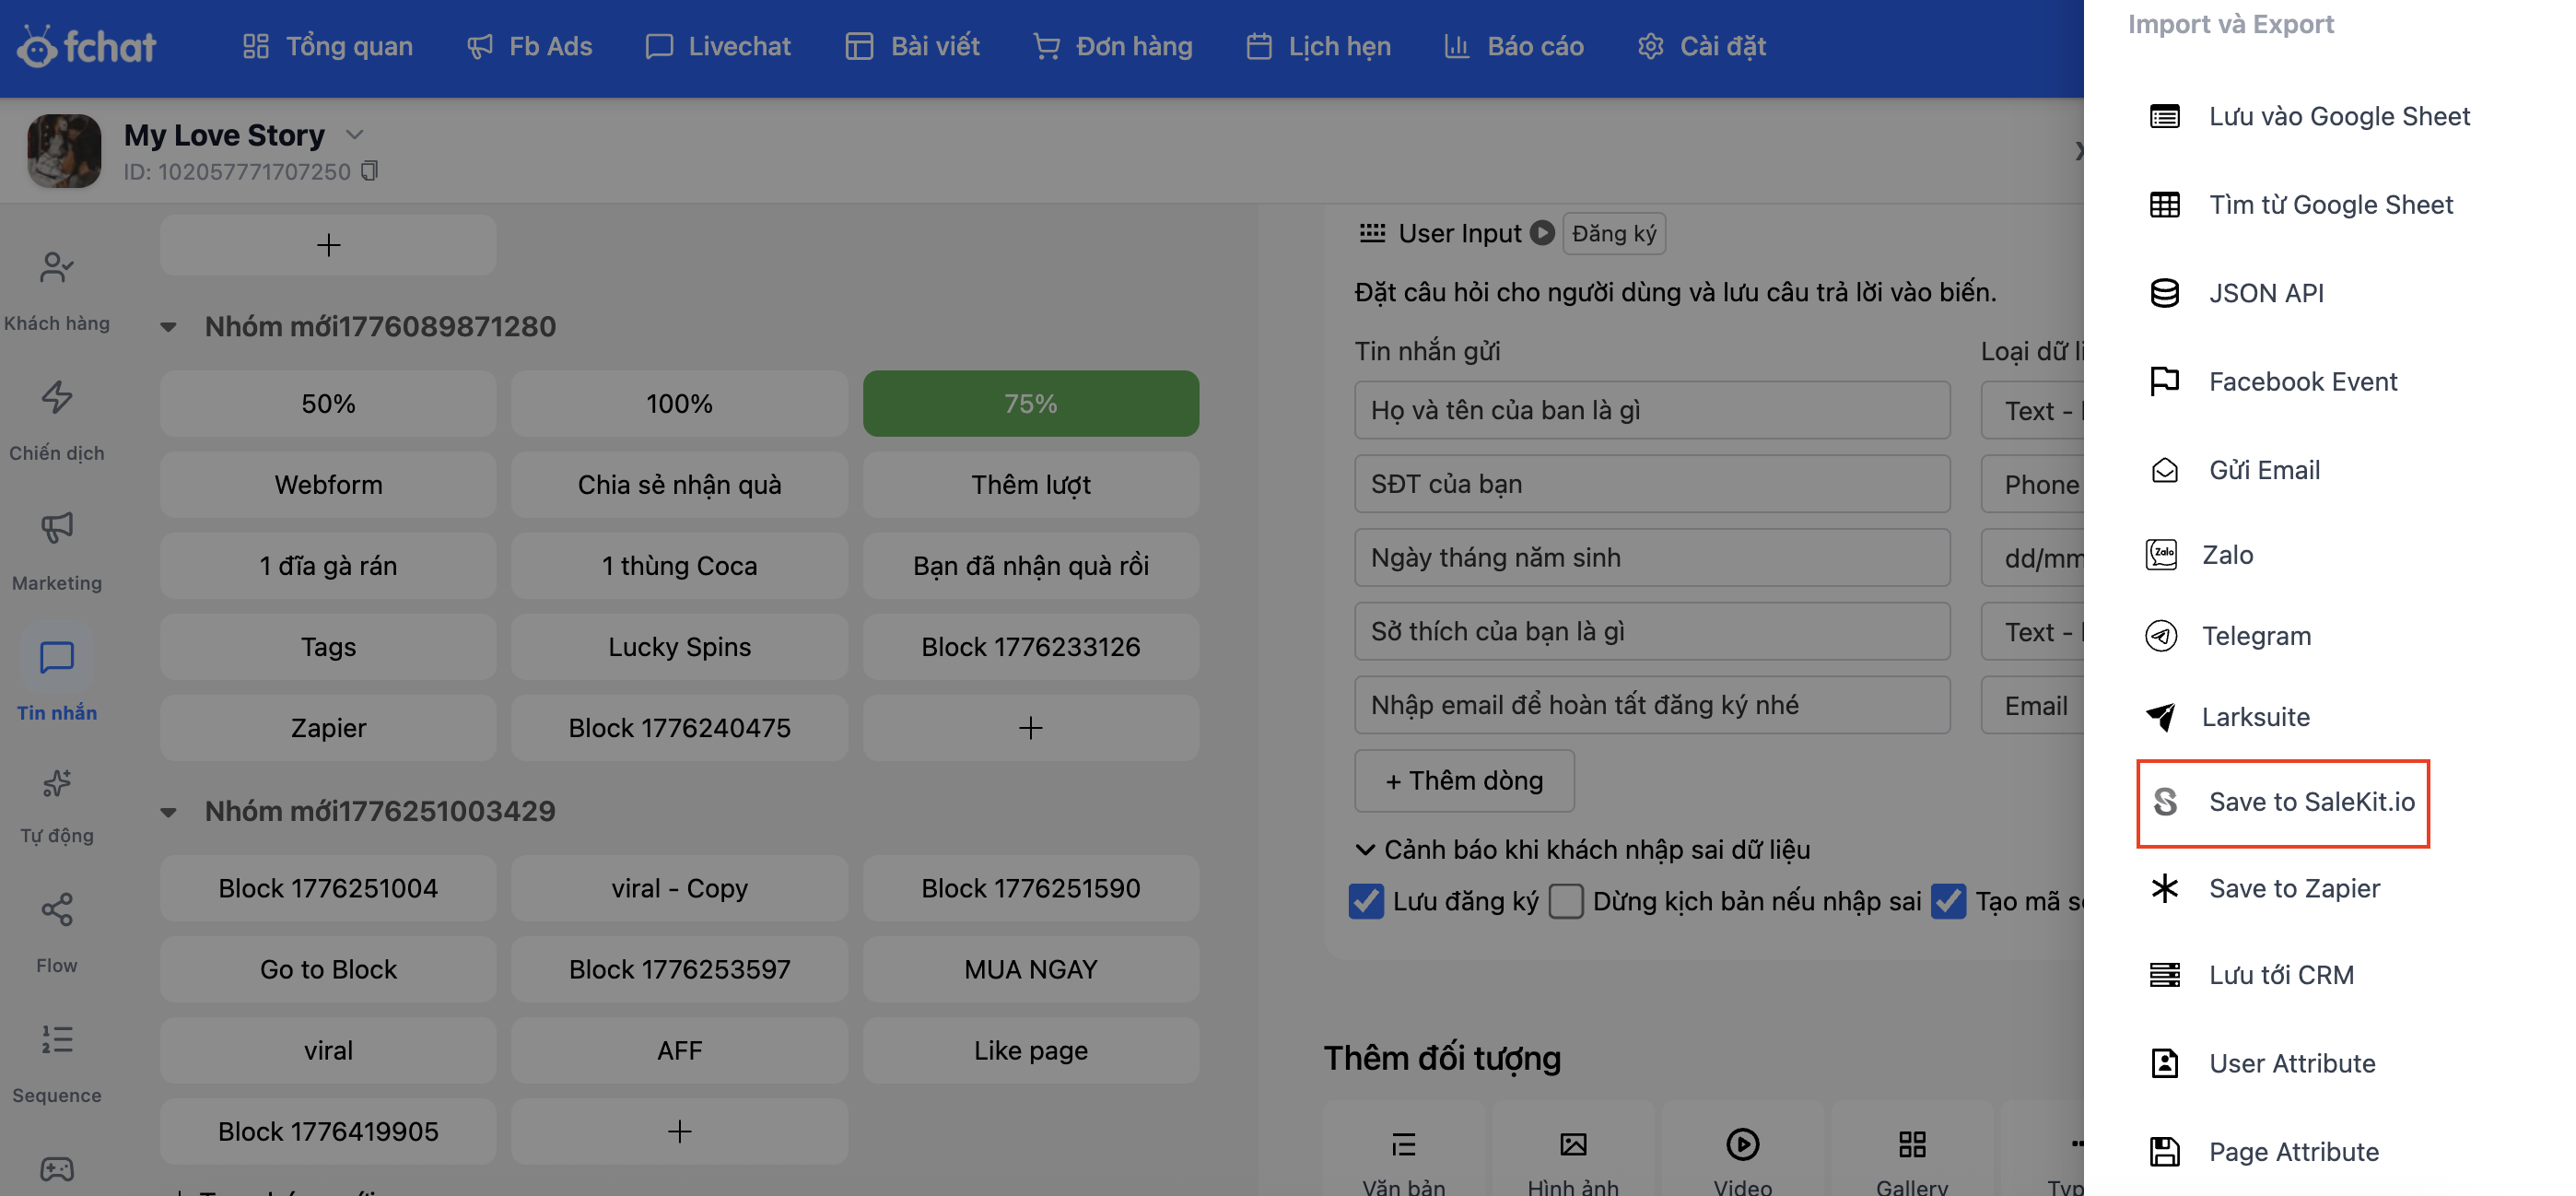This screenshot has width=2576, height=1196.
Task: Select Tin nhắn chat icon in sidebar
Action: pyautogui.click(x=57, y=657)
